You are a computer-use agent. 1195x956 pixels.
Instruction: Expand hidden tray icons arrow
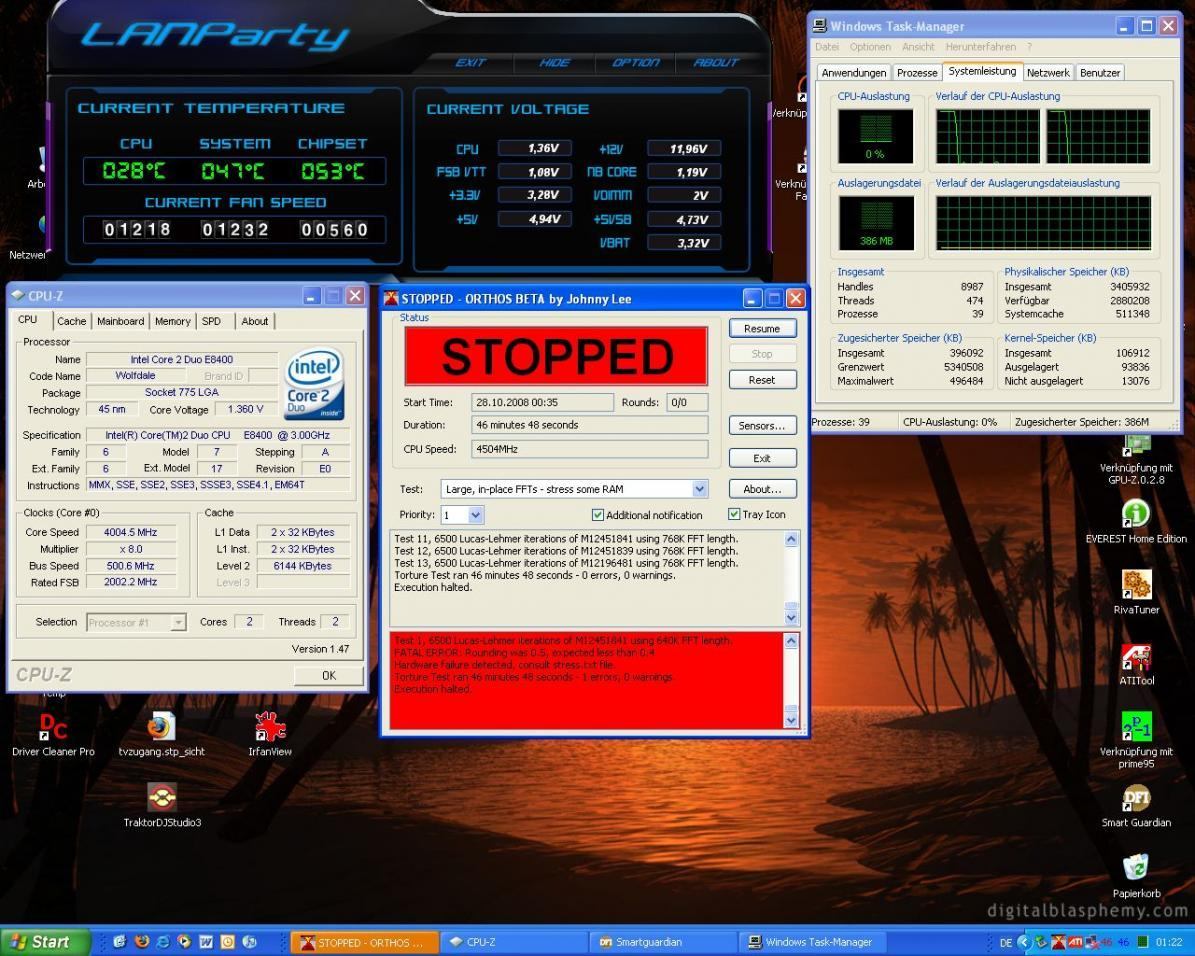[1024, 943]
